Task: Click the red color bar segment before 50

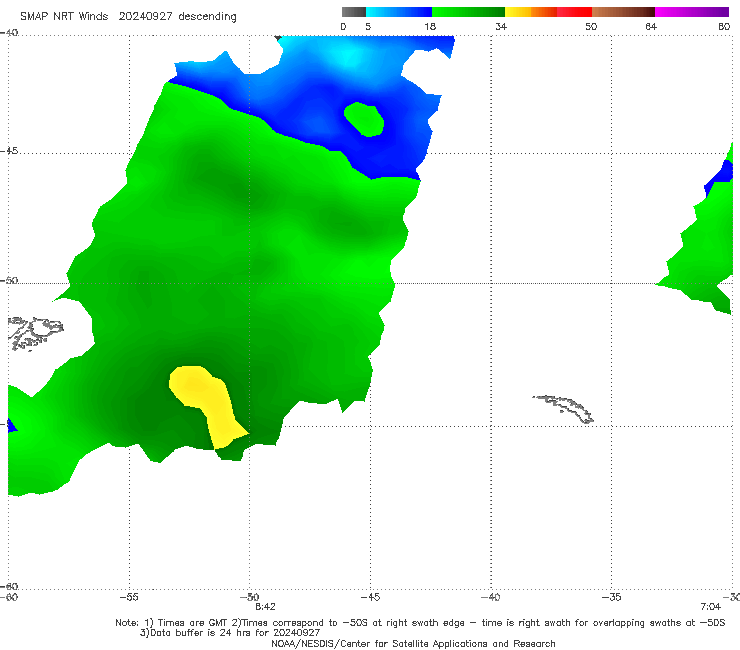Action: coord(574,12)
